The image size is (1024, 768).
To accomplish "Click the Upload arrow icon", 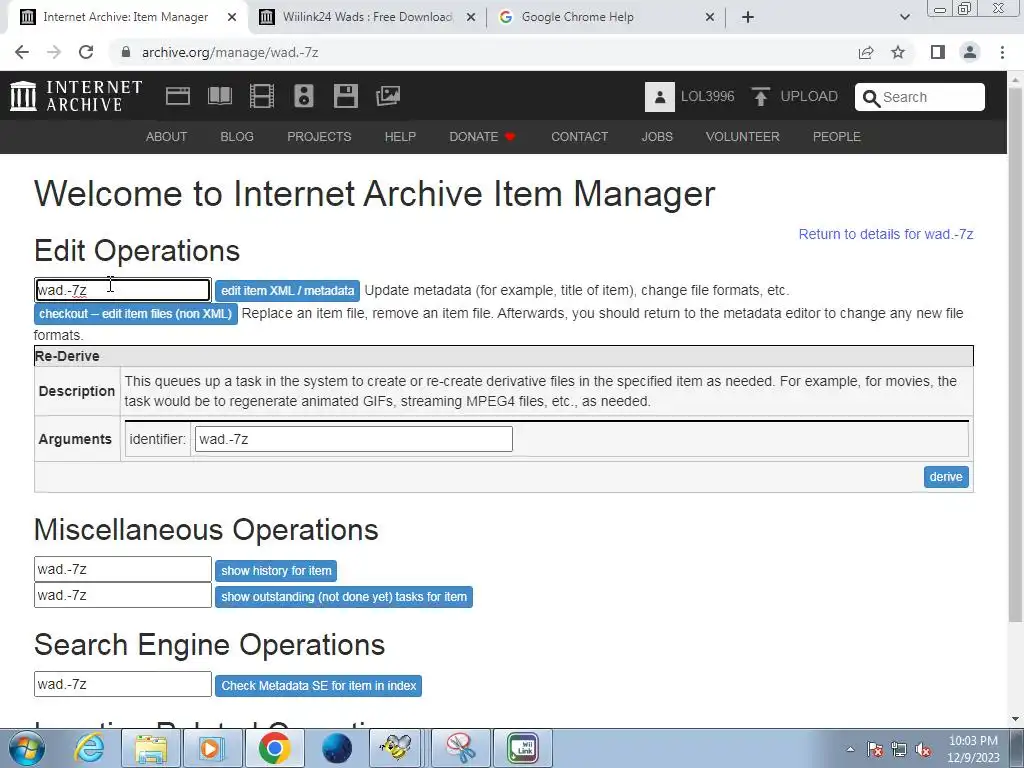I will (760, 97).
